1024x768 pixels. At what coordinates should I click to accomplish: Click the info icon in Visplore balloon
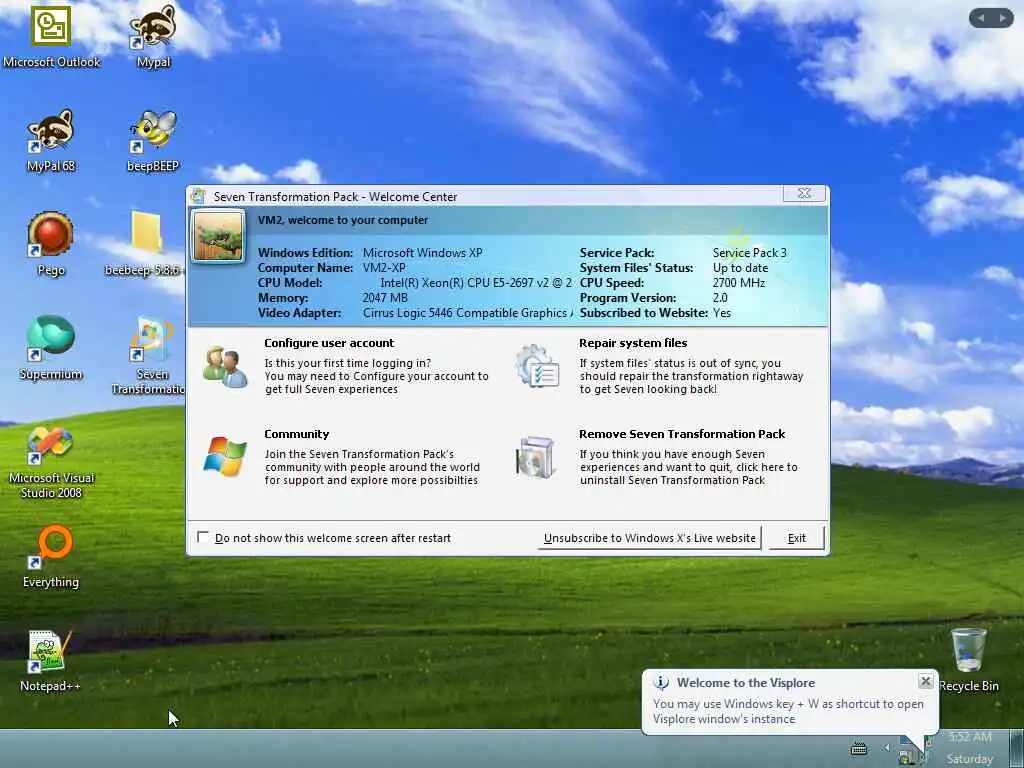coord(661,682)
